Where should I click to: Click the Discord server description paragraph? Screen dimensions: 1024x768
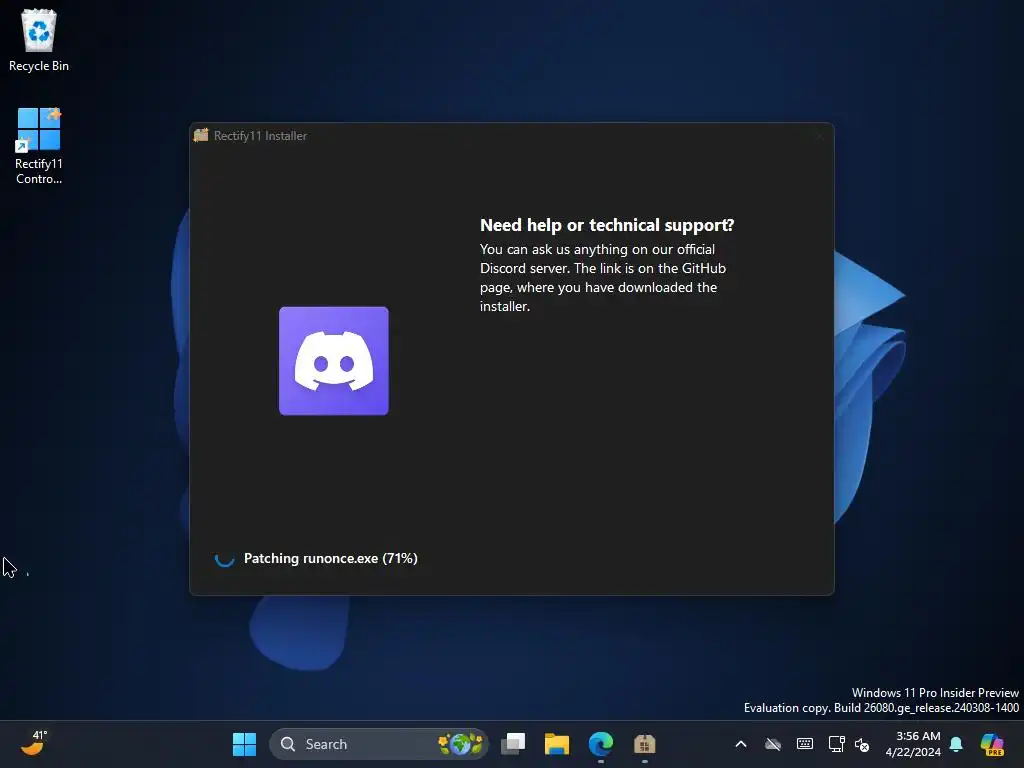[603, 278]
